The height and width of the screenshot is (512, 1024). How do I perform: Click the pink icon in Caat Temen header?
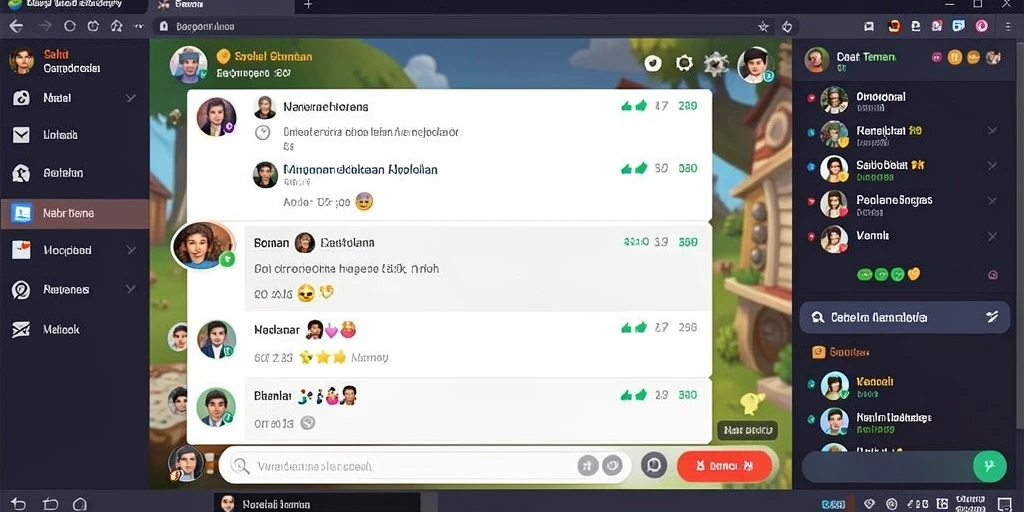coord(937,57)
